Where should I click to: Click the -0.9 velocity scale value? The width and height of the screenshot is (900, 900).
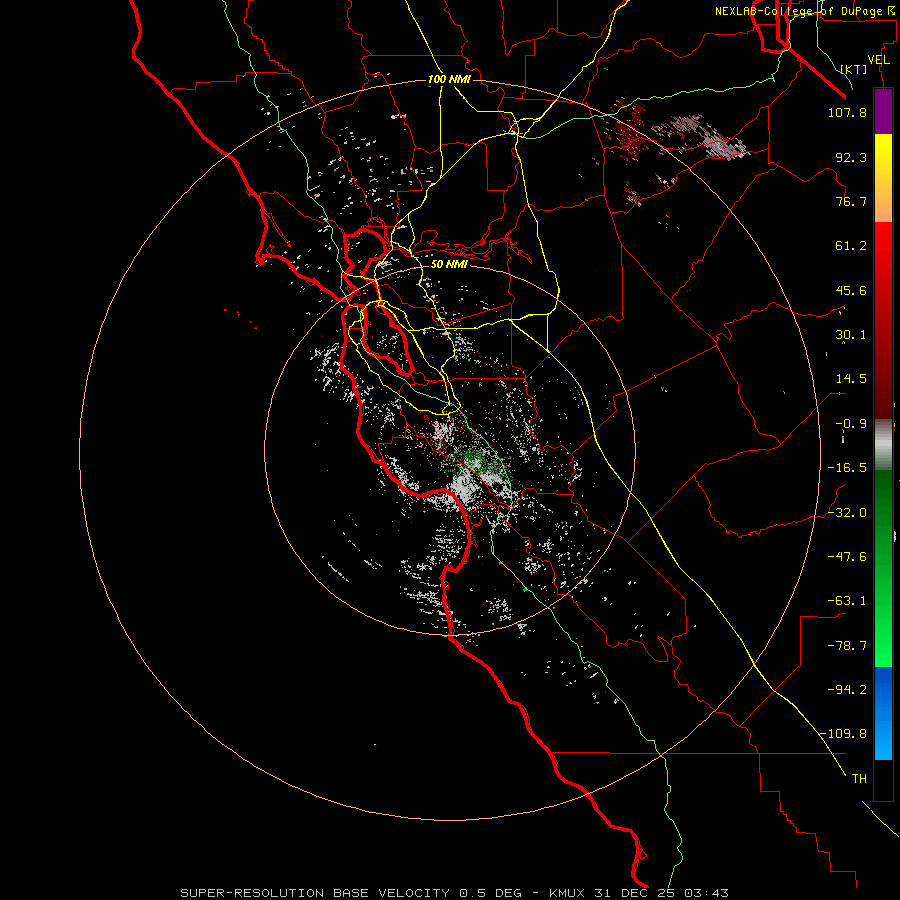click(851, 424)
